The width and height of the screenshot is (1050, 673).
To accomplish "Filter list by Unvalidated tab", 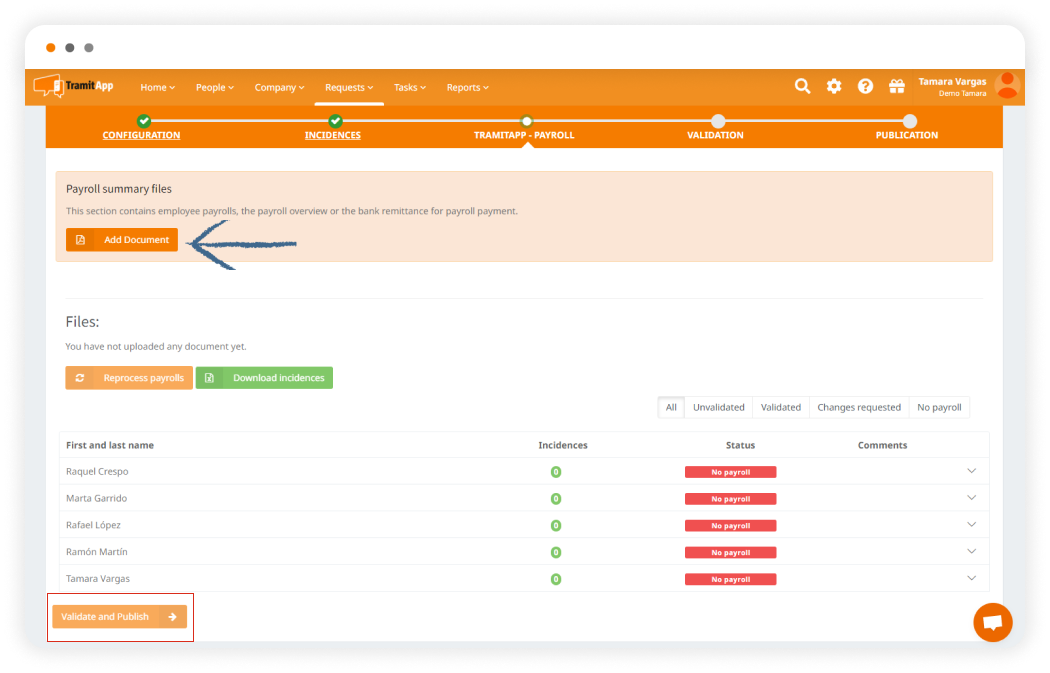I will [x=719, y=407].
